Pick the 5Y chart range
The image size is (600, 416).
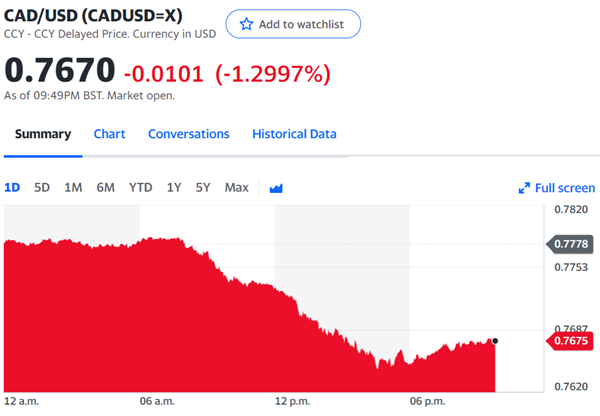tap(203, 188)
